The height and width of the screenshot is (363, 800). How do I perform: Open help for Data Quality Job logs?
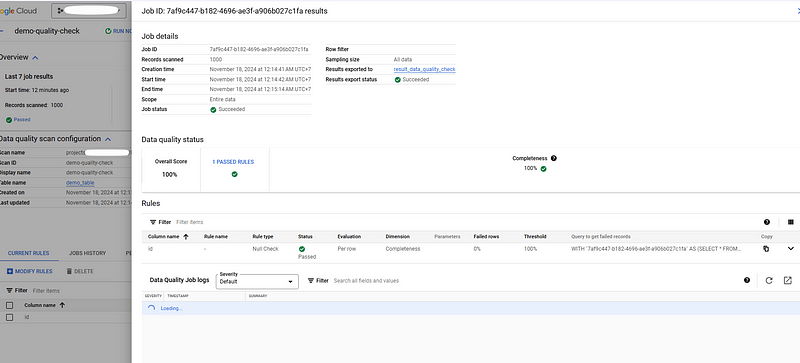747,280
